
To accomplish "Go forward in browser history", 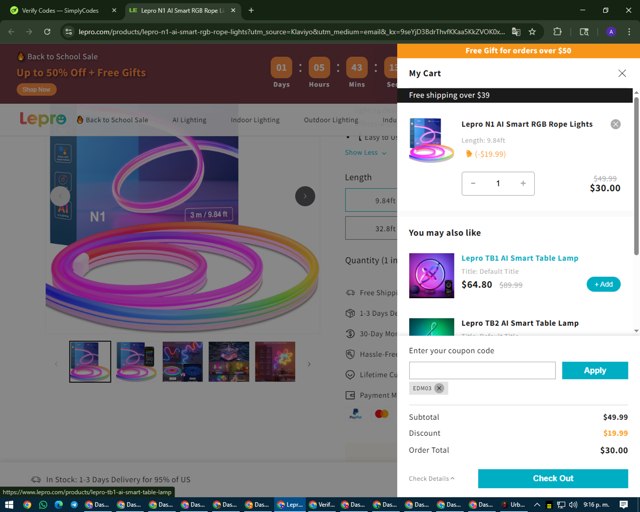I will [29, 32].
